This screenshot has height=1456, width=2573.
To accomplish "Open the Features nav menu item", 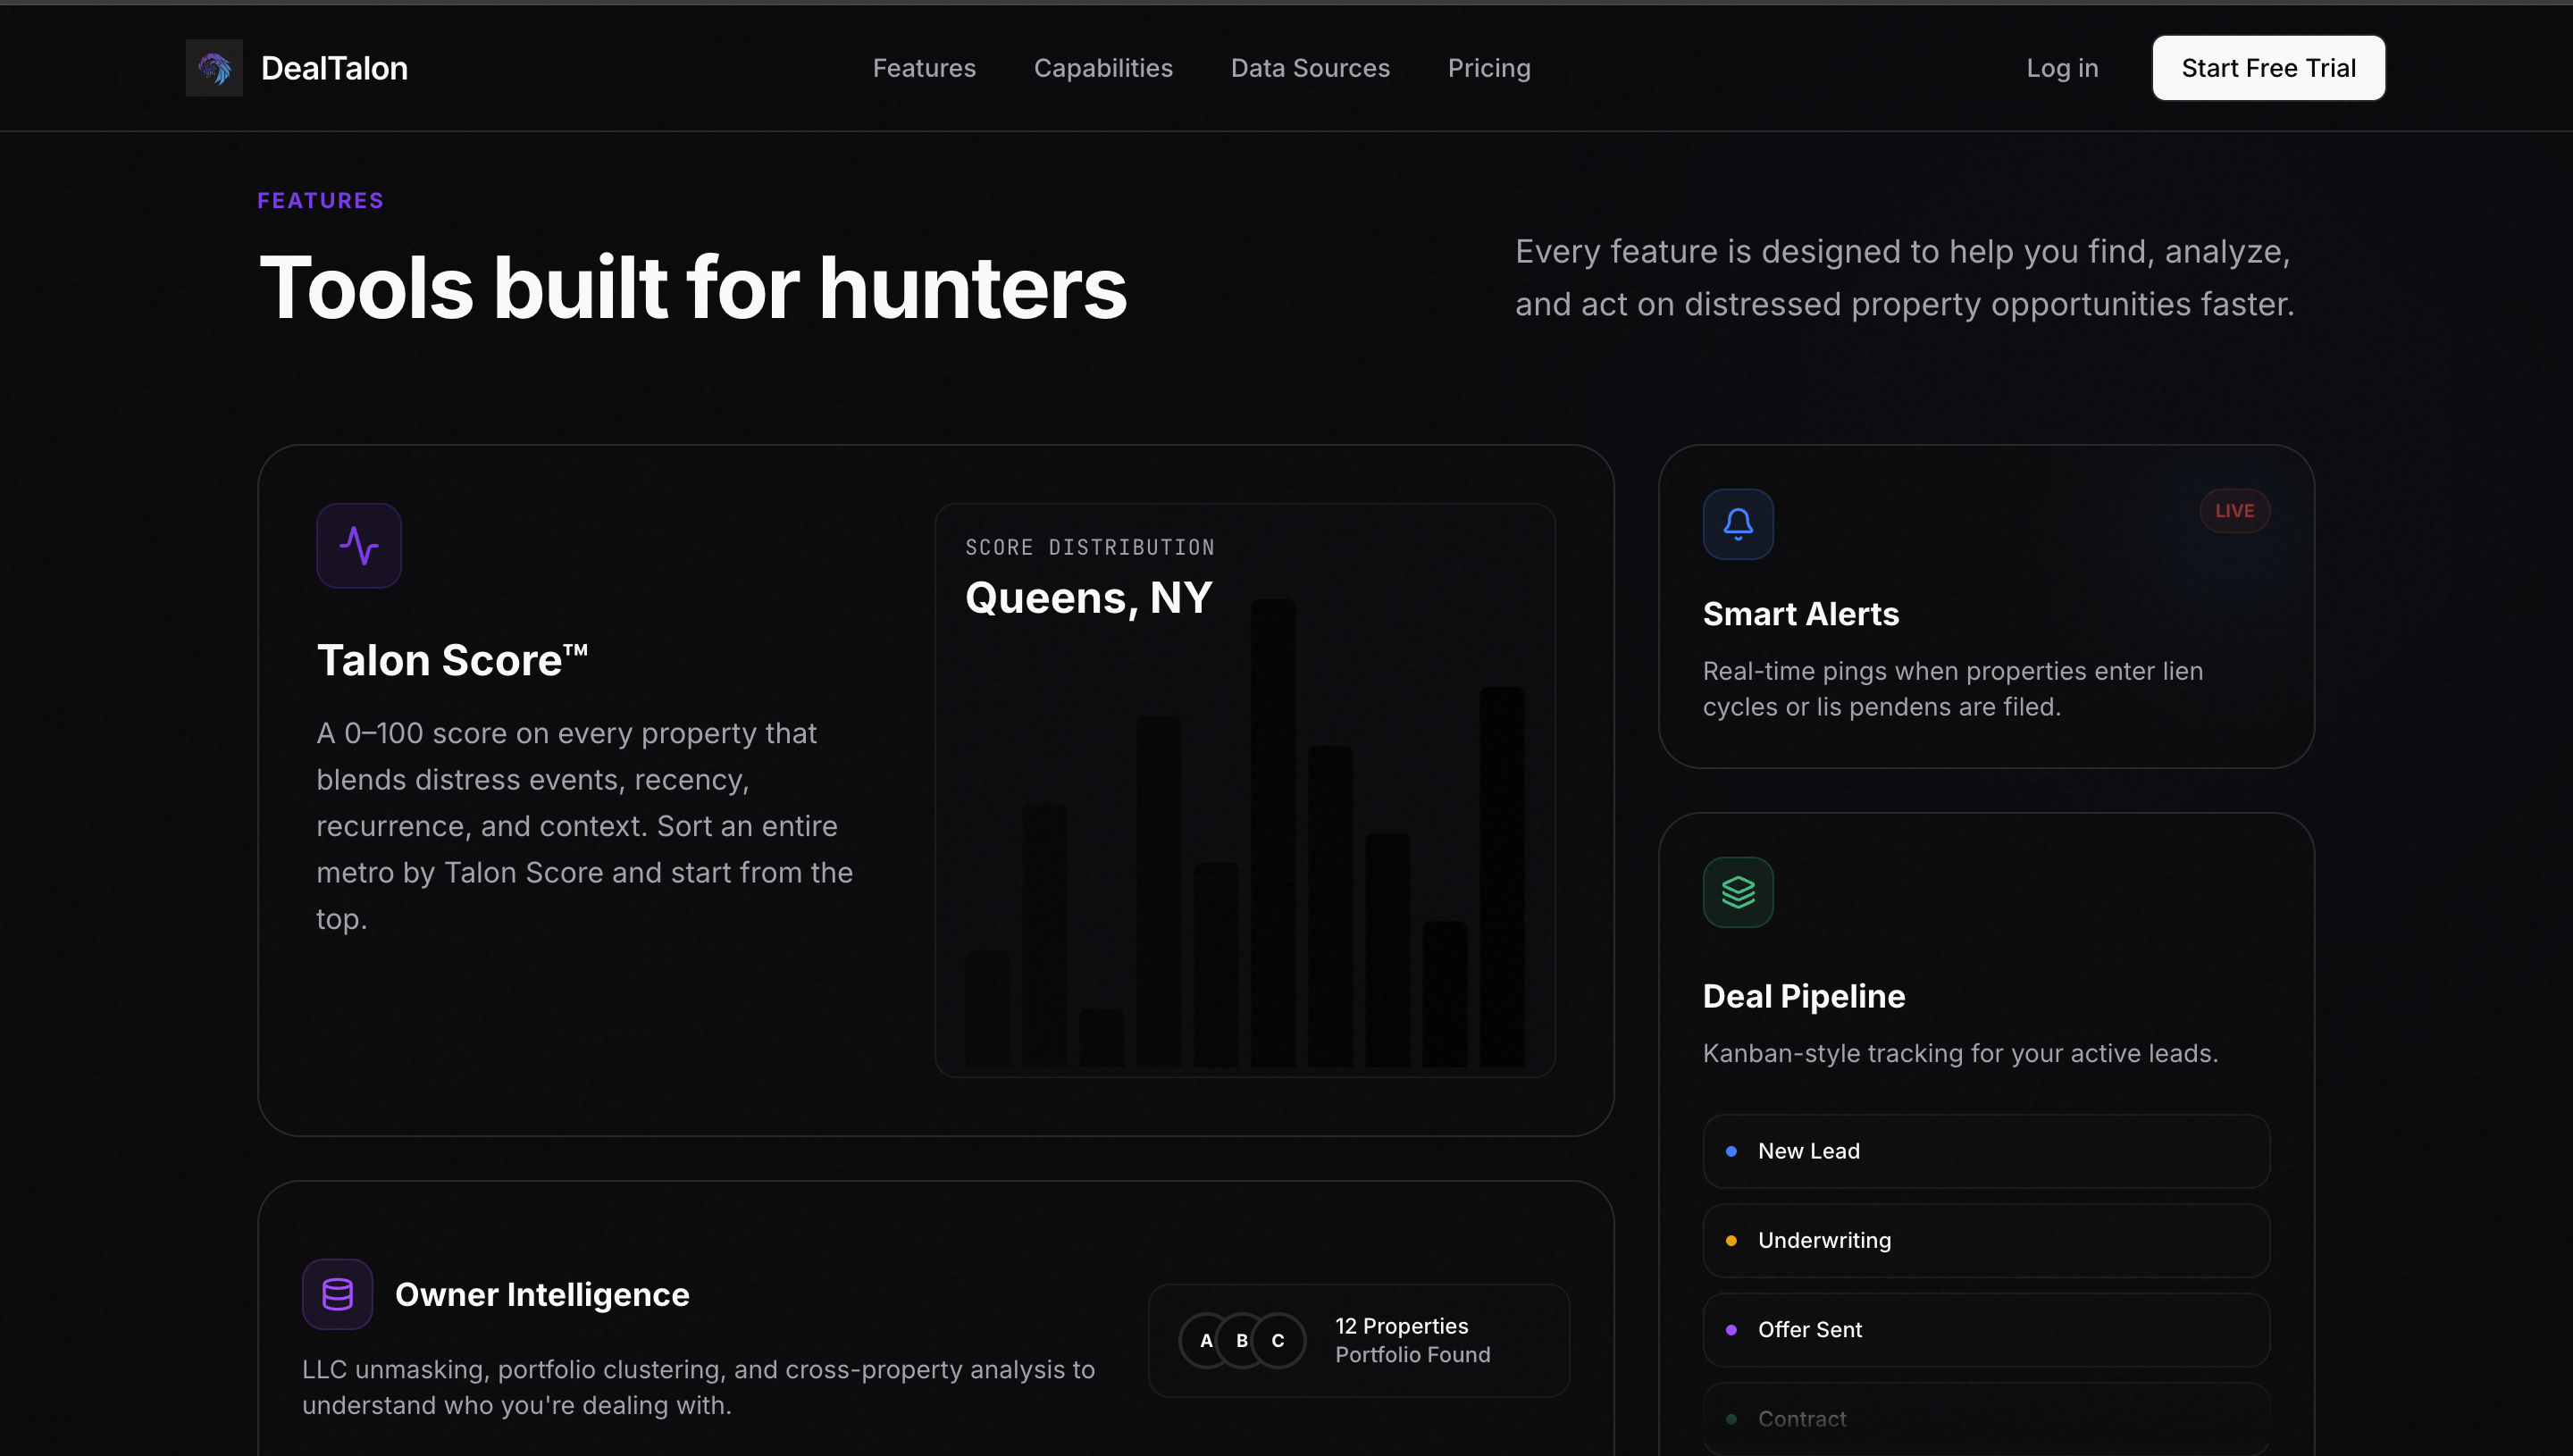I will tap(924, 68).
